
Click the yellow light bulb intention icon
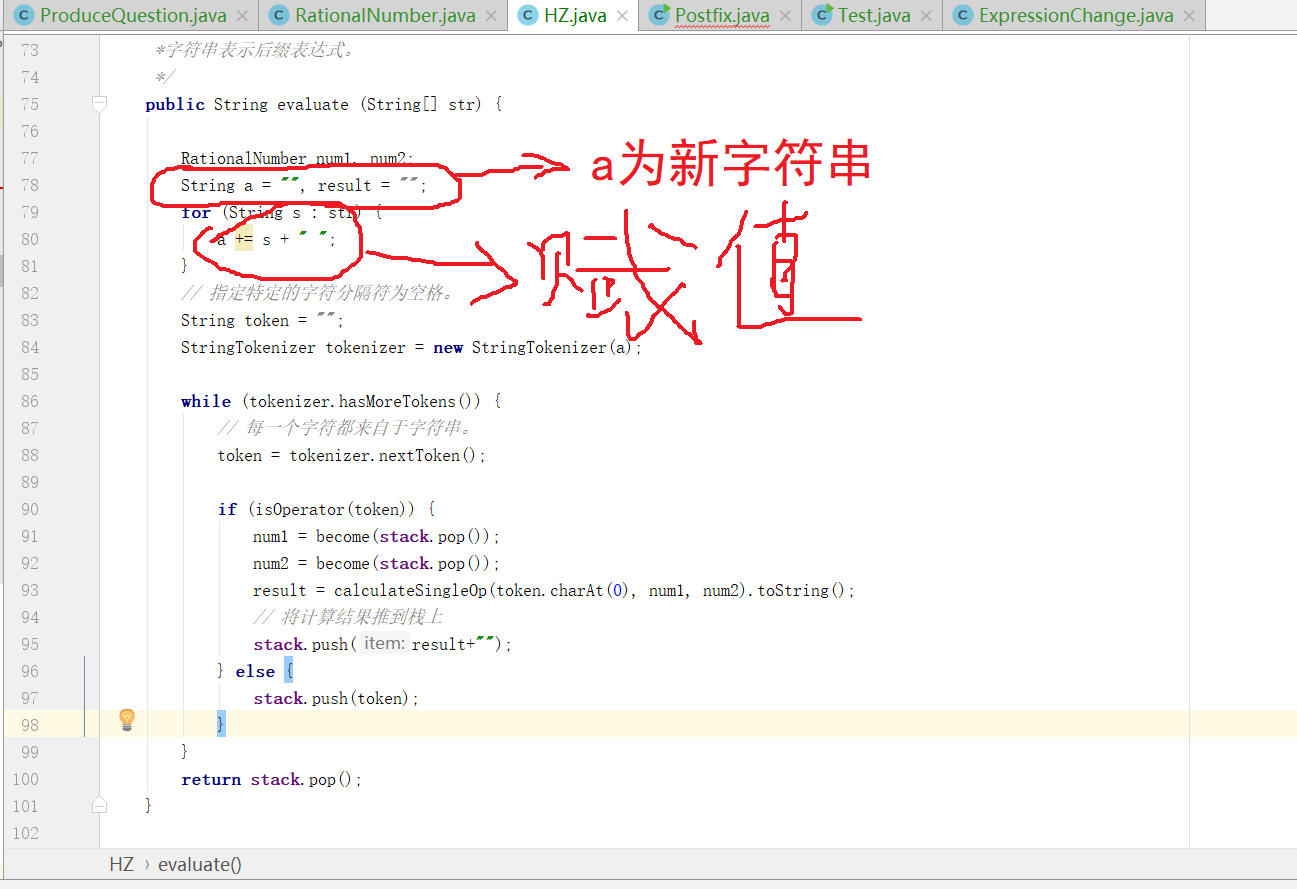coord(127,719)
